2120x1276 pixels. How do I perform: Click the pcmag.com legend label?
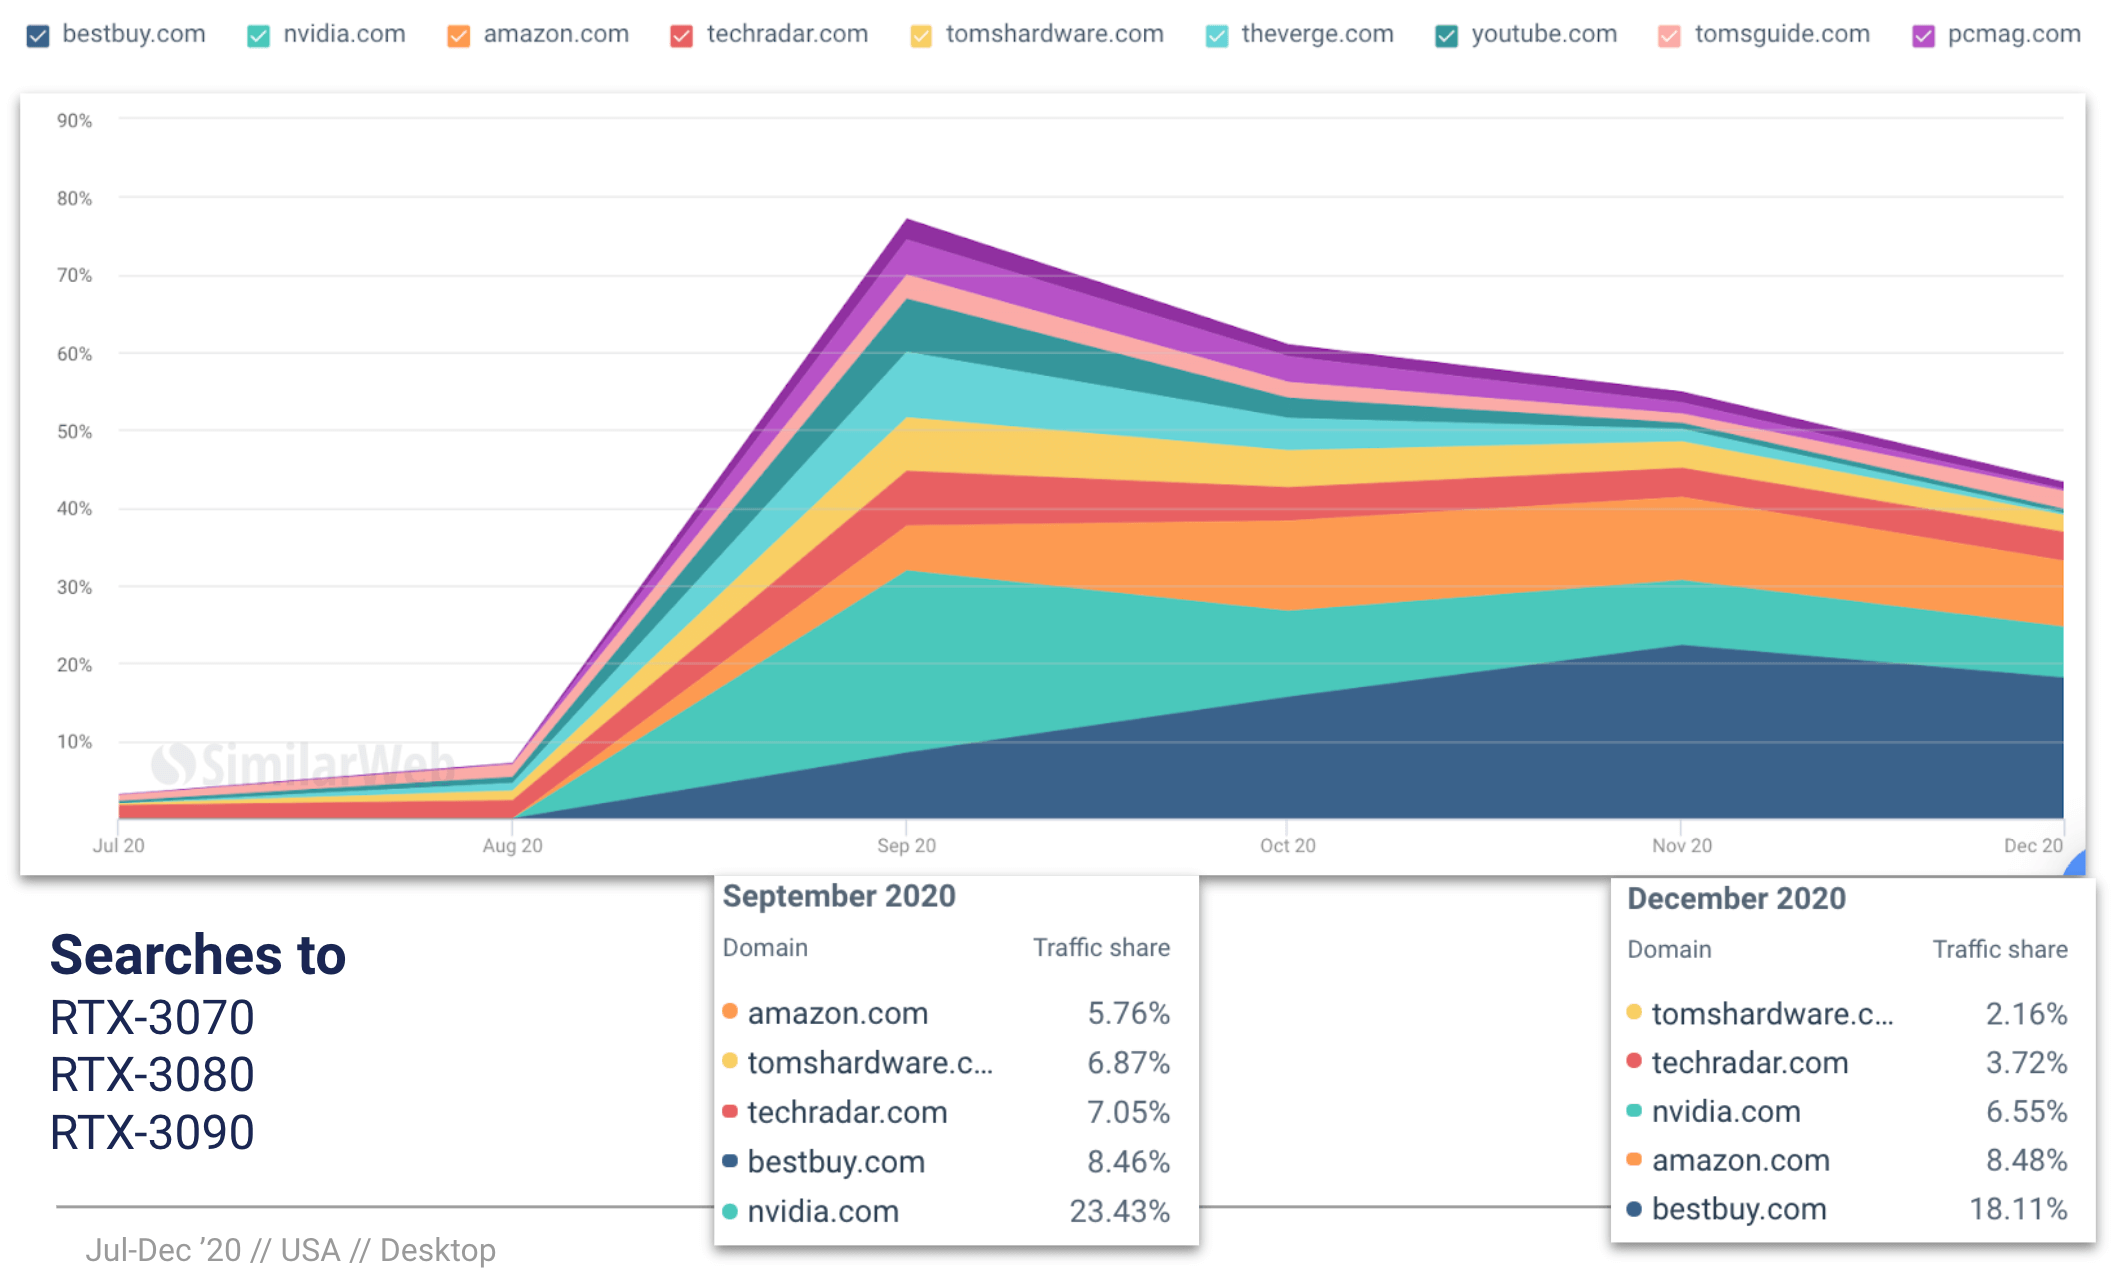[2014, 34]
